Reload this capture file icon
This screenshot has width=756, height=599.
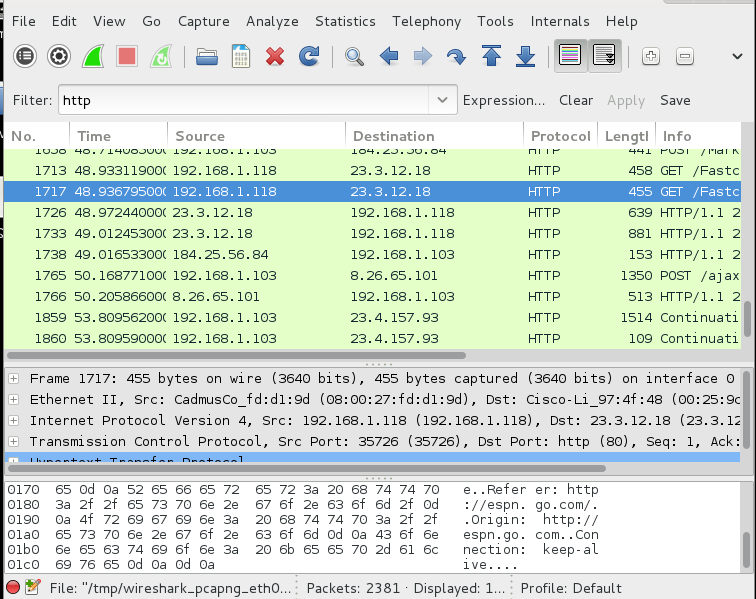pyautogui.click(x=309, y=56)
